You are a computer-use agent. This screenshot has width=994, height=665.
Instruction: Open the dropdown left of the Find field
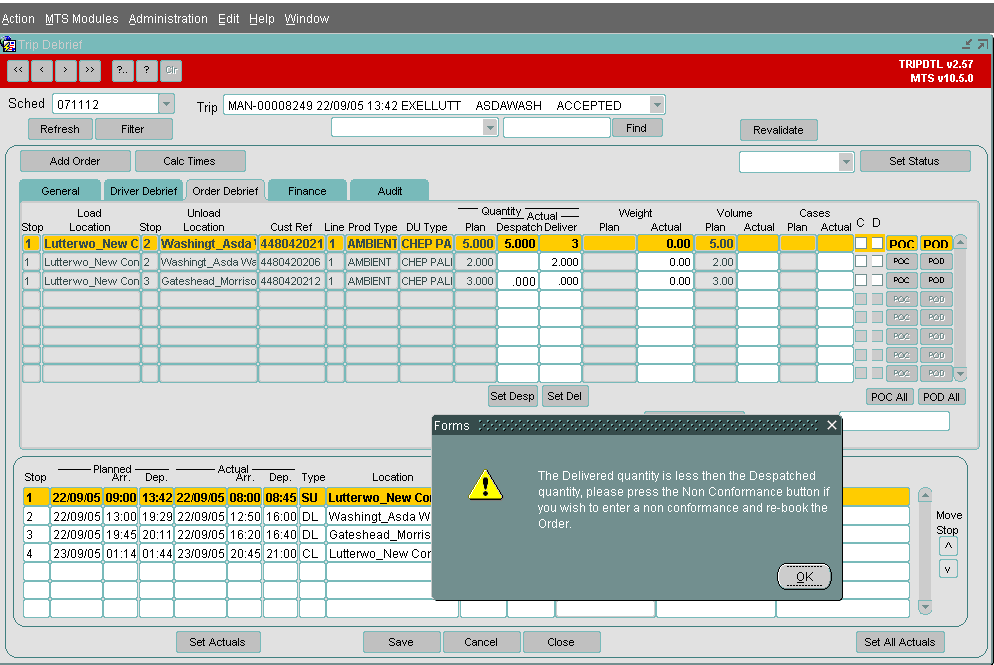tap(490, 127)
